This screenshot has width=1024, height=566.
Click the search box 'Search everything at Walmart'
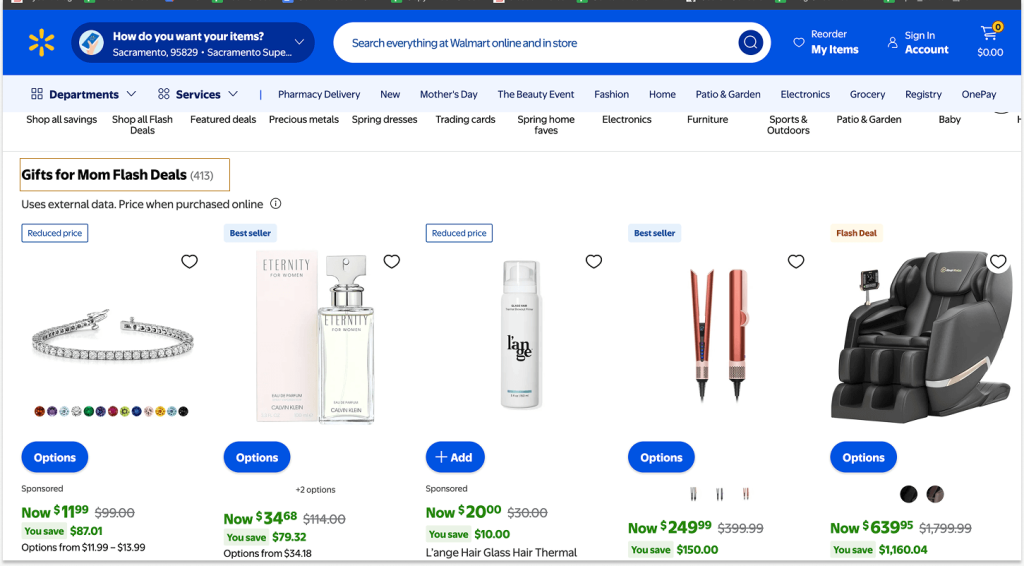pos(536,43)
